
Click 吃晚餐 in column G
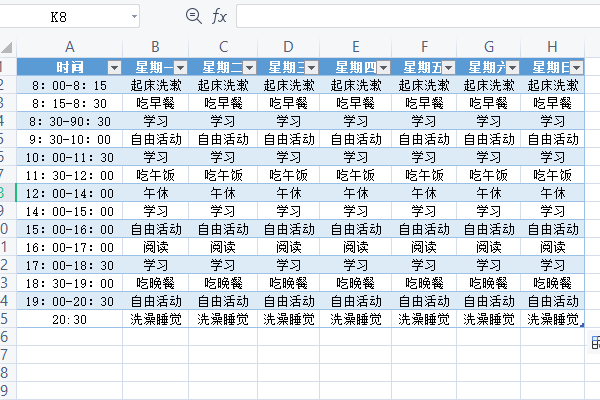click(x=489, y=283)
